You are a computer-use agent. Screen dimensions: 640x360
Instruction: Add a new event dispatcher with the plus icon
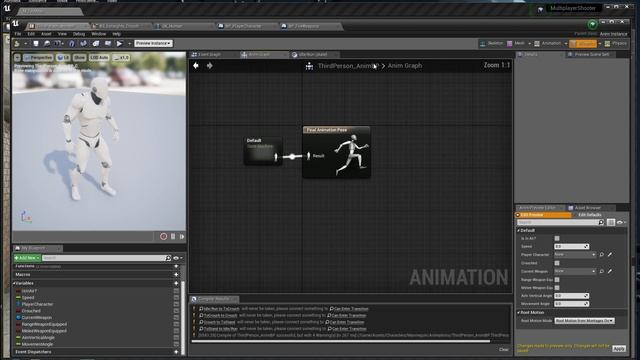(176, 352)
